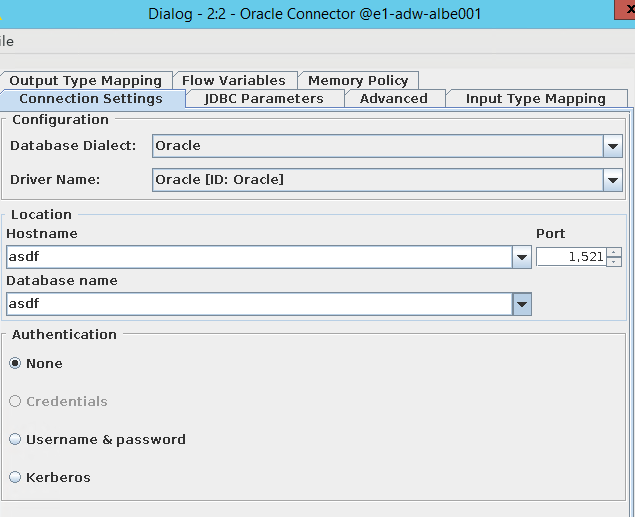Click into the Hostname text field
Screen dimensions: 635x517
259,257
